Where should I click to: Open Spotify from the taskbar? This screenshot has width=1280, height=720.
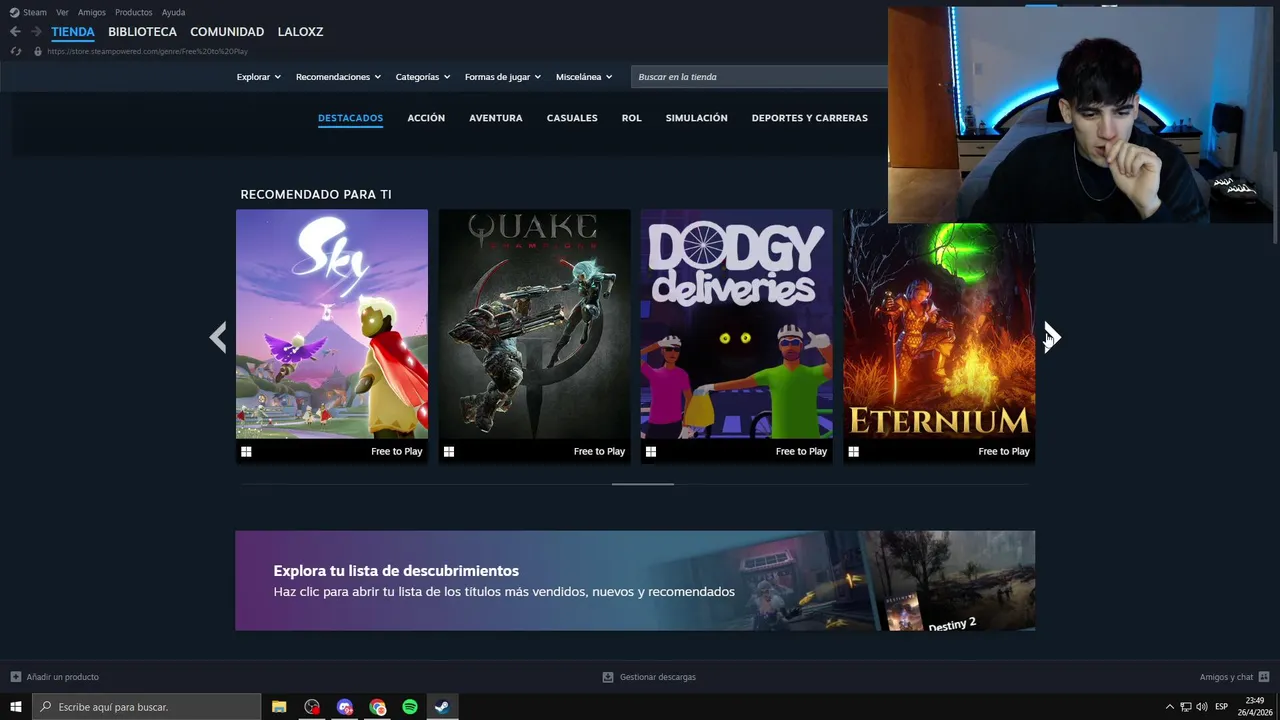(410, 707)
